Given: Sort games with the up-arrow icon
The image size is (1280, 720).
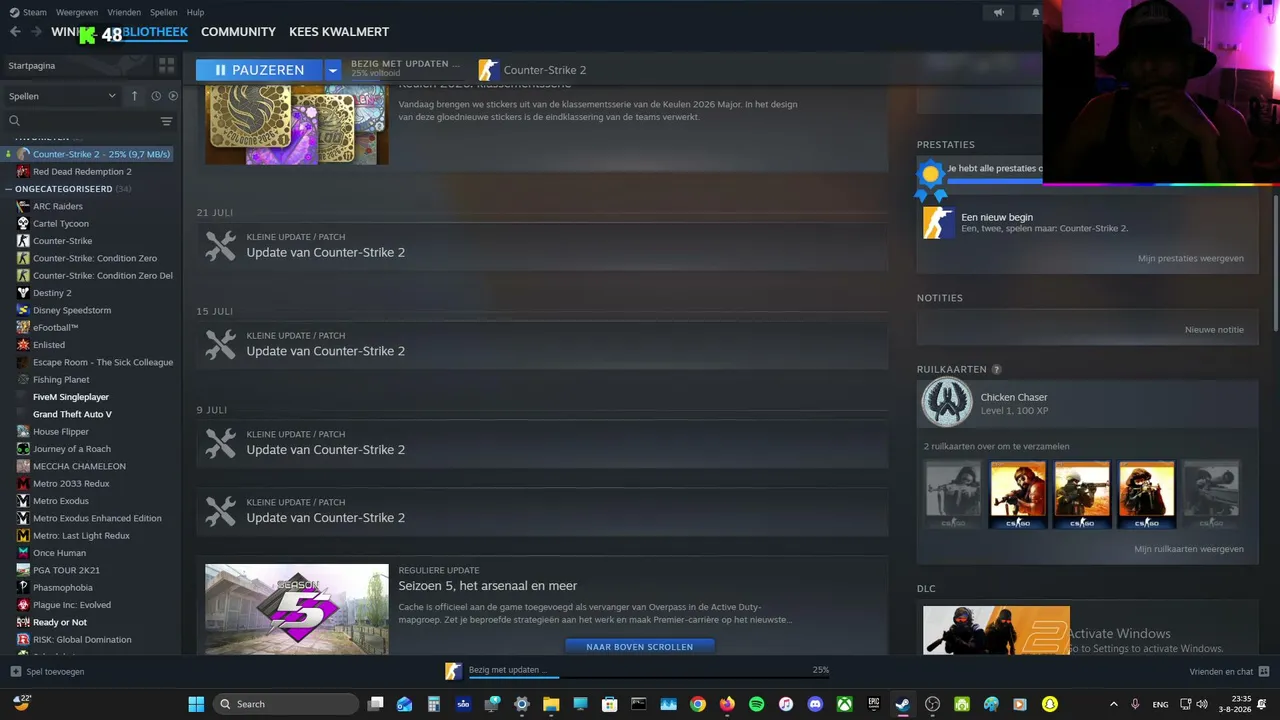Looking at the screenshot, I should (134, 96).
